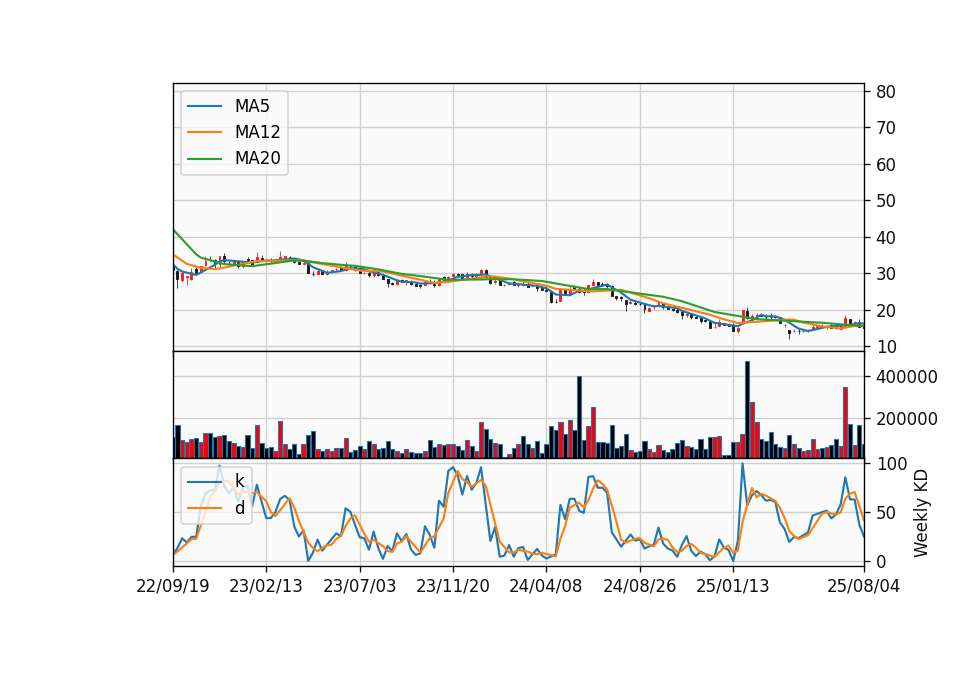This screenshot has height=690, width=960.
Task: Click the d legend label
Action: pyautogui.click(x=240, y=508)
